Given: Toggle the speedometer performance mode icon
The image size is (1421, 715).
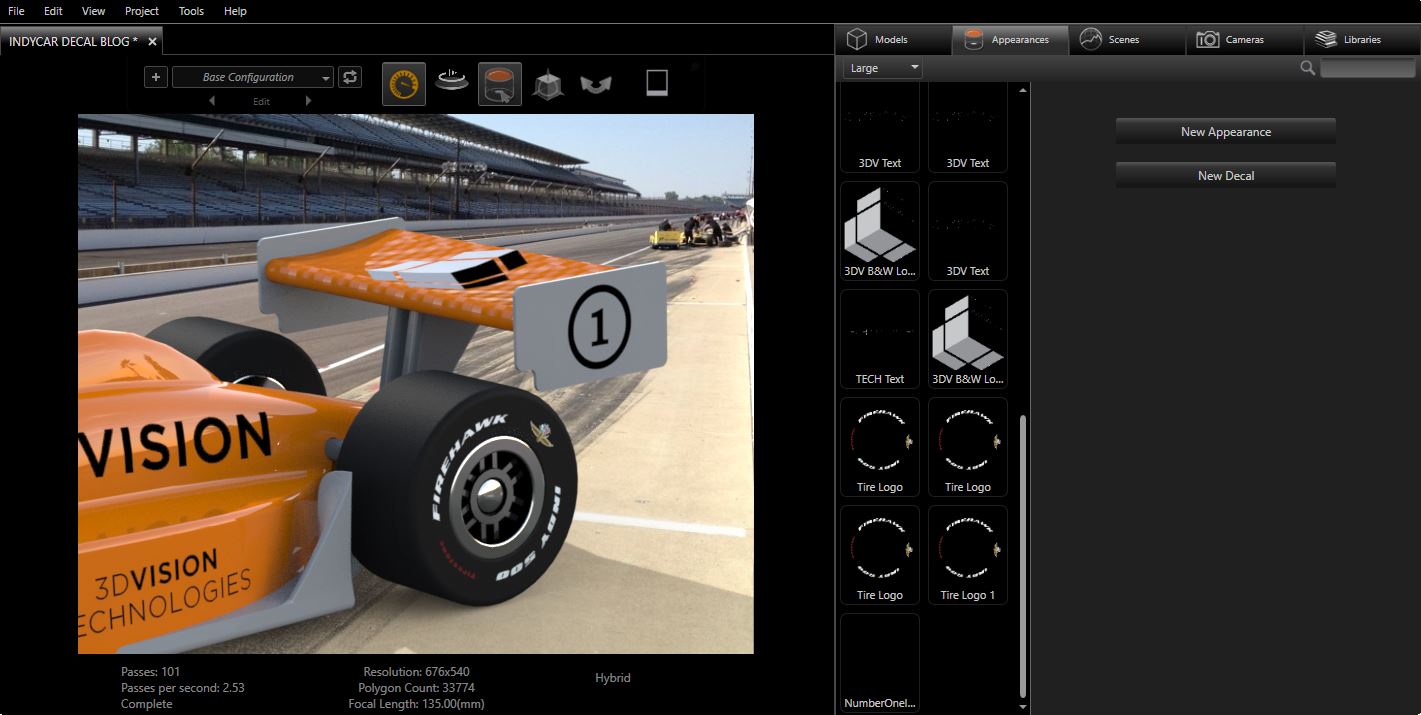Looking at the screenshot, I should click(x=404, y=84).
